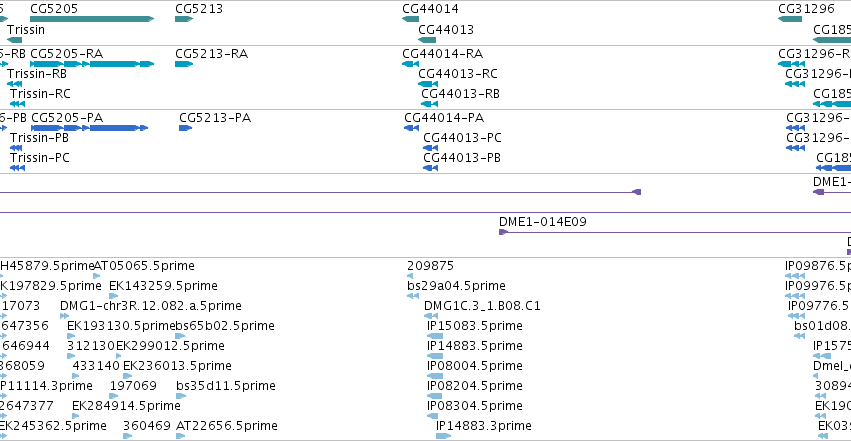This screenshot has height=441, width=851.
Task: Select the CG5205-RA transcript glyph
Action: pyautogui.click(x=92, y=64)
